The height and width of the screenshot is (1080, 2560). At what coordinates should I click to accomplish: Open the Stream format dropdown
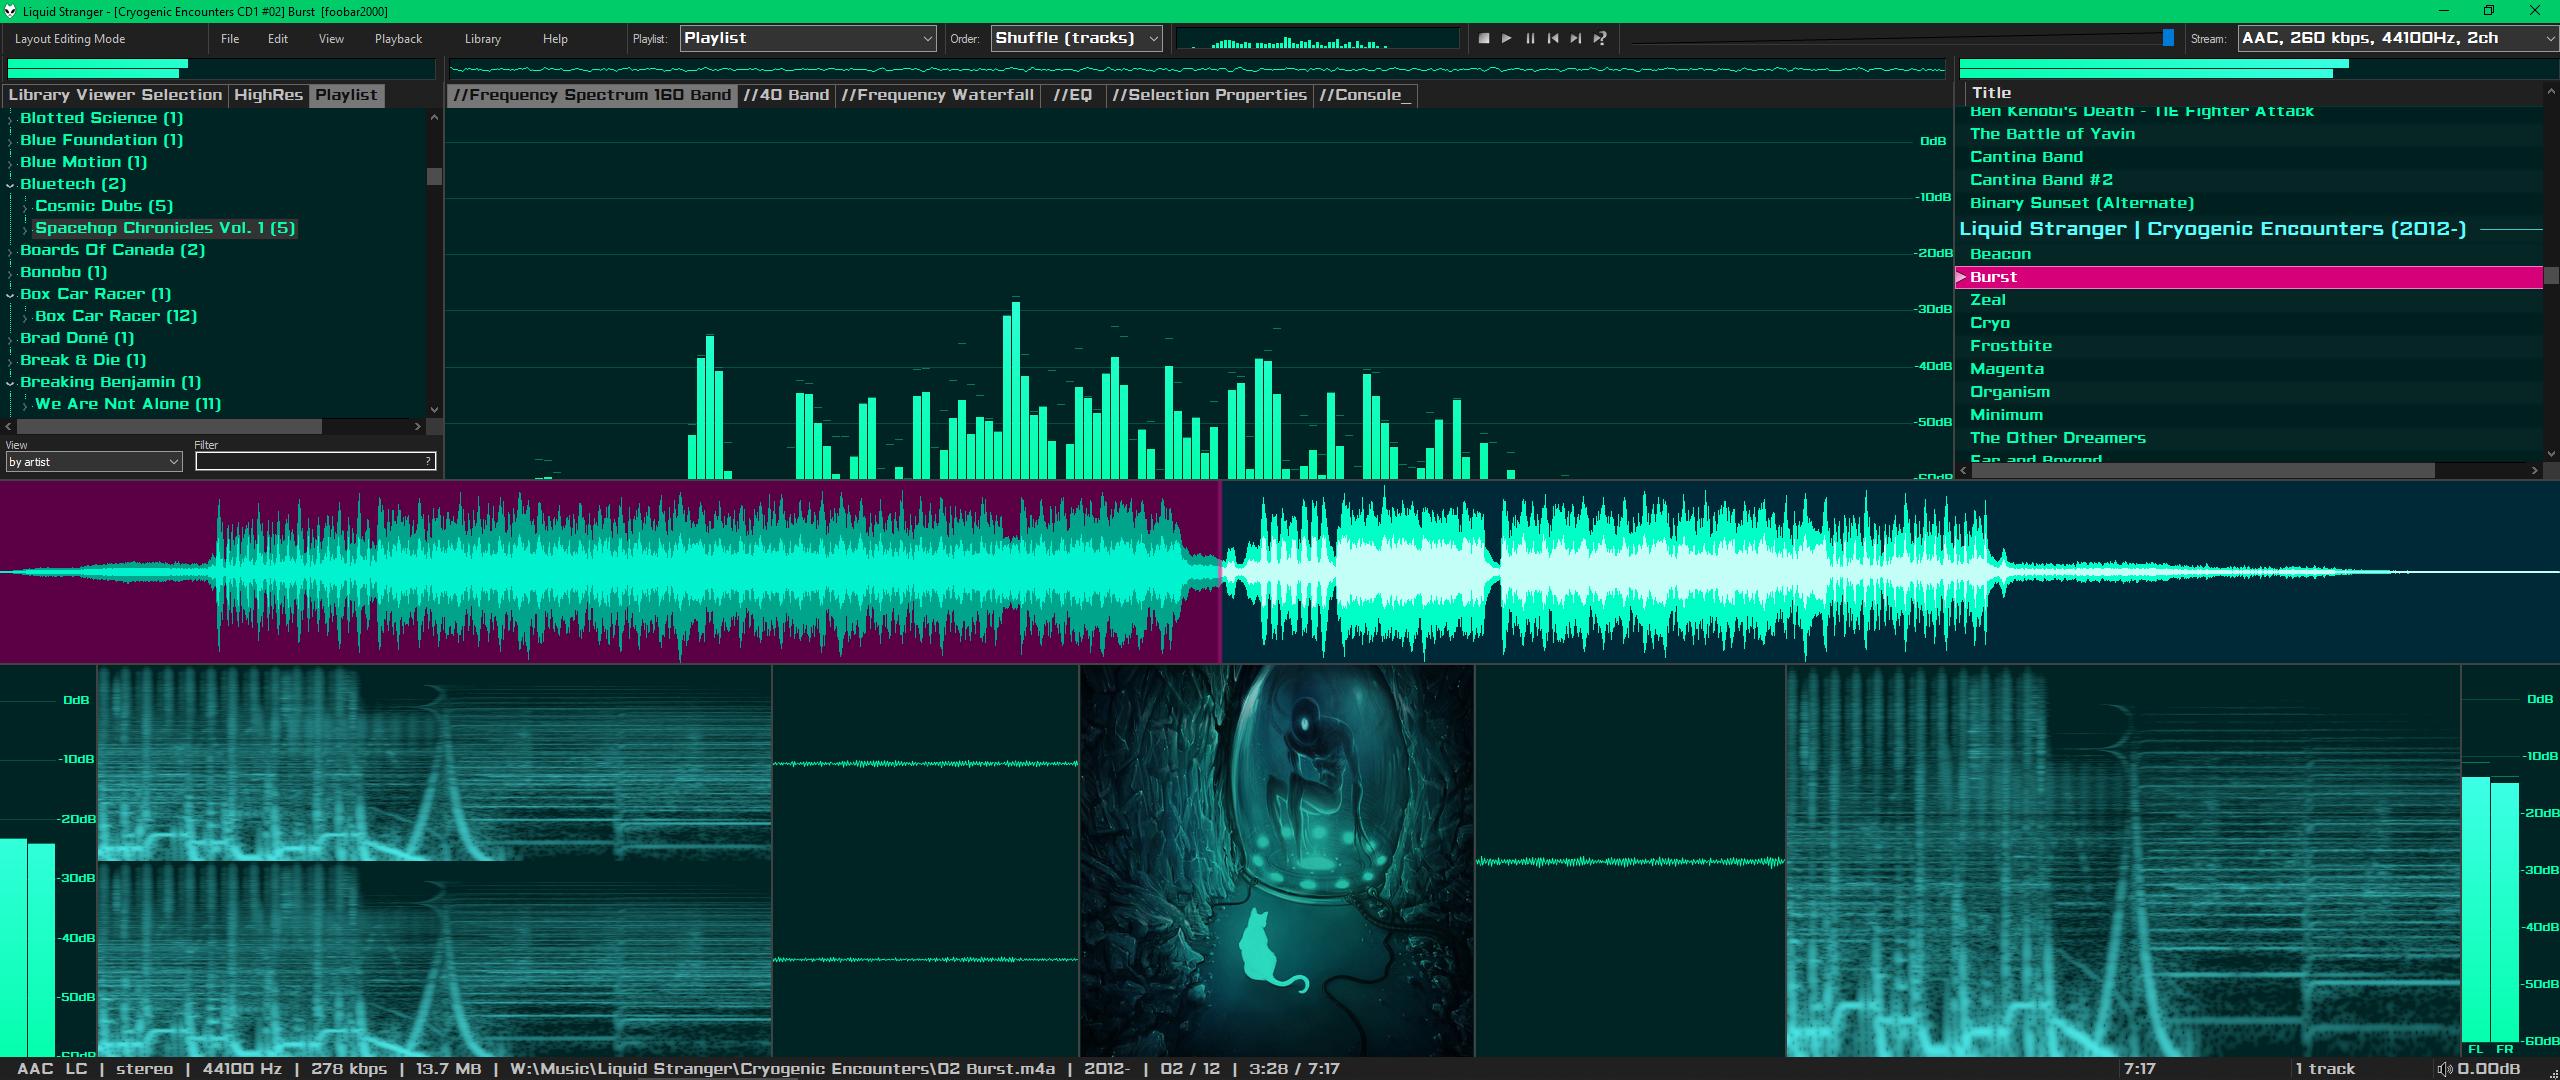coord(2398,38)
